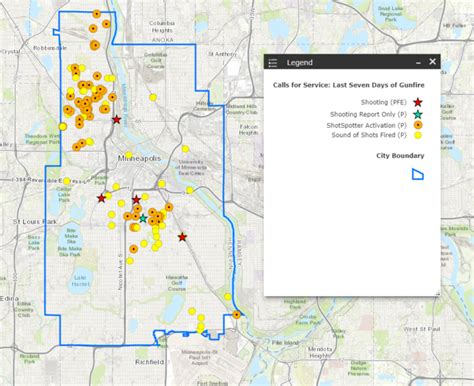Click the yellow Sound of Shots Fired legend symbol

[x=418, y=135]
